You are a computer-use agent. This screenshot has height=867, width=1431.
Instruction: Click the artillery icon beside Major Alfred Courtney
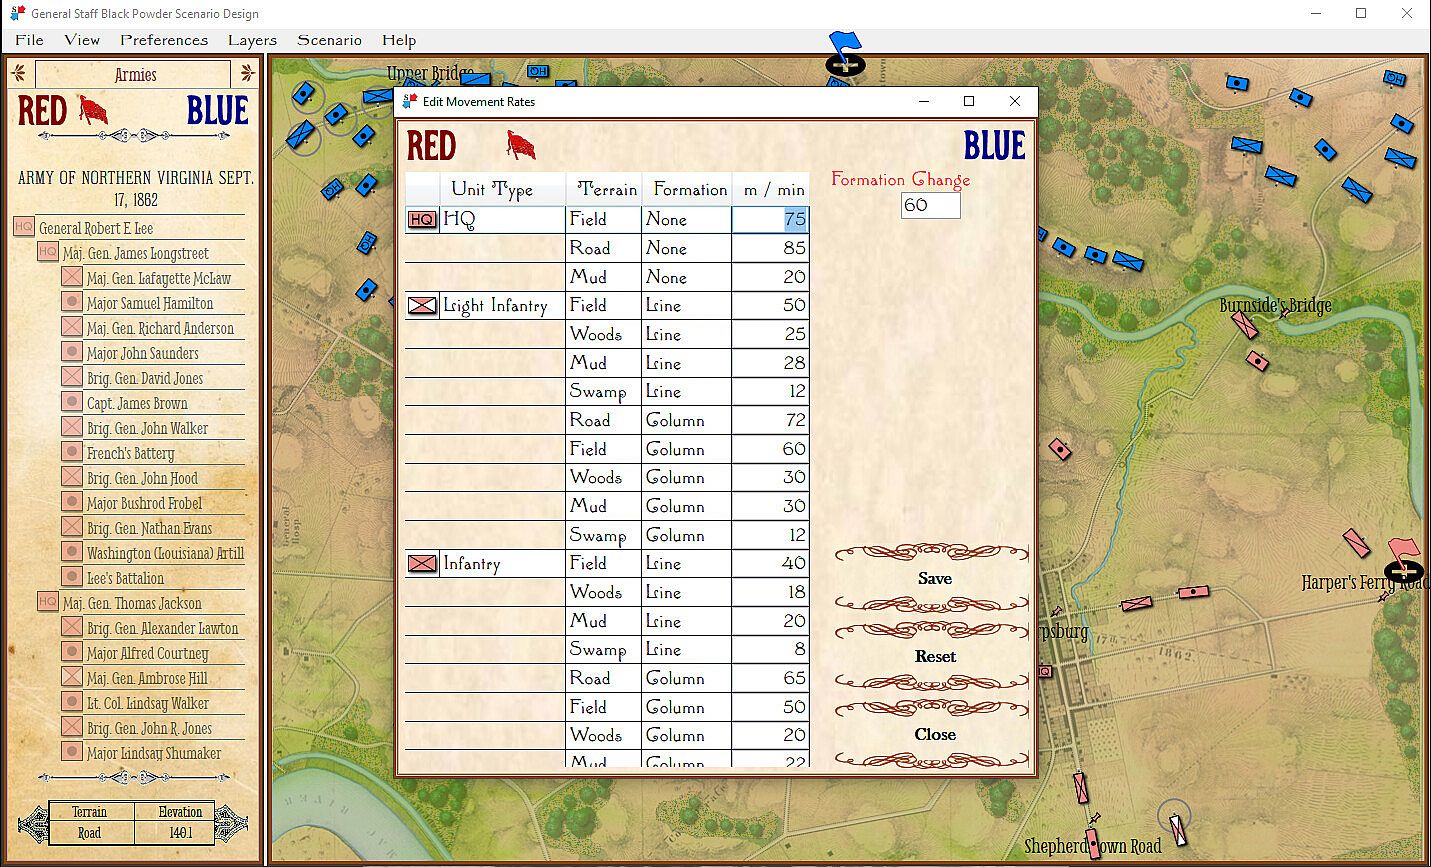point(72,652)
